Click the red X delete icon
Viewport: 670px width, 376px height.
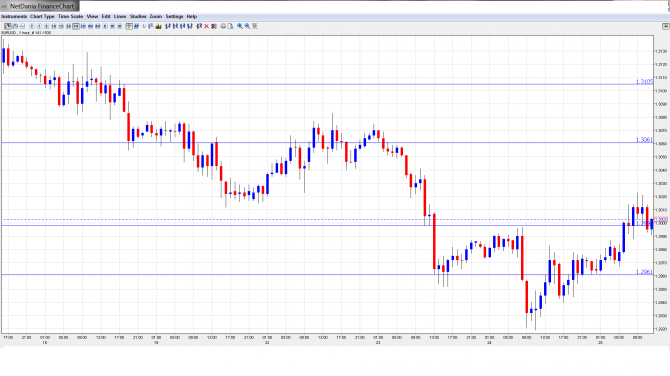(x=206, y=26)
